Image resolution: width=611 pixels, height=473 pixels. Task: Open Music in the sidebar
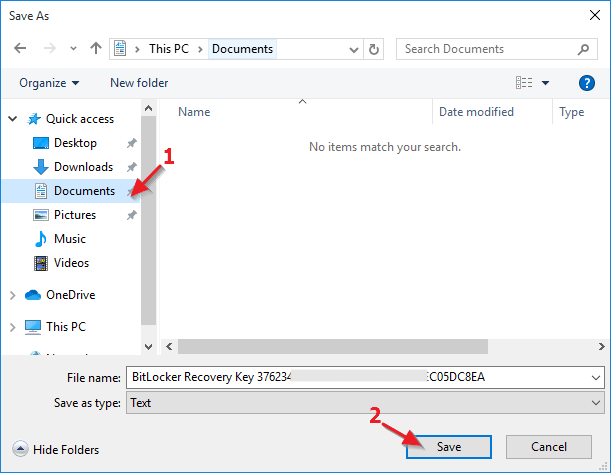click(70, 239)
